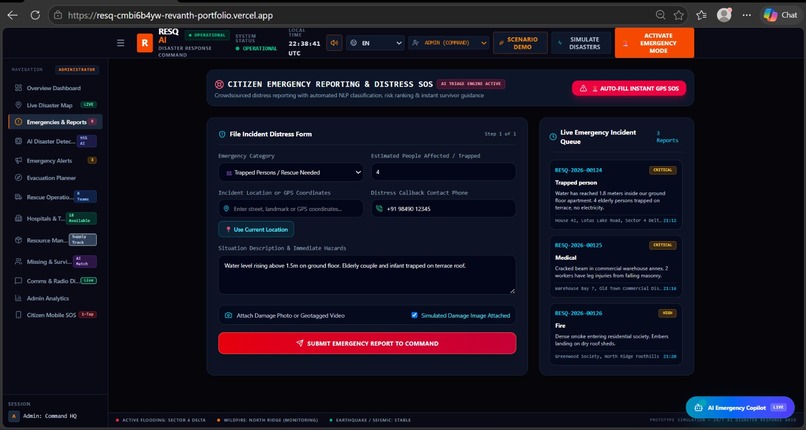Click the clock icon by Live Emergency Incident Queue
The image size is (806, 430).
(553, 137)
